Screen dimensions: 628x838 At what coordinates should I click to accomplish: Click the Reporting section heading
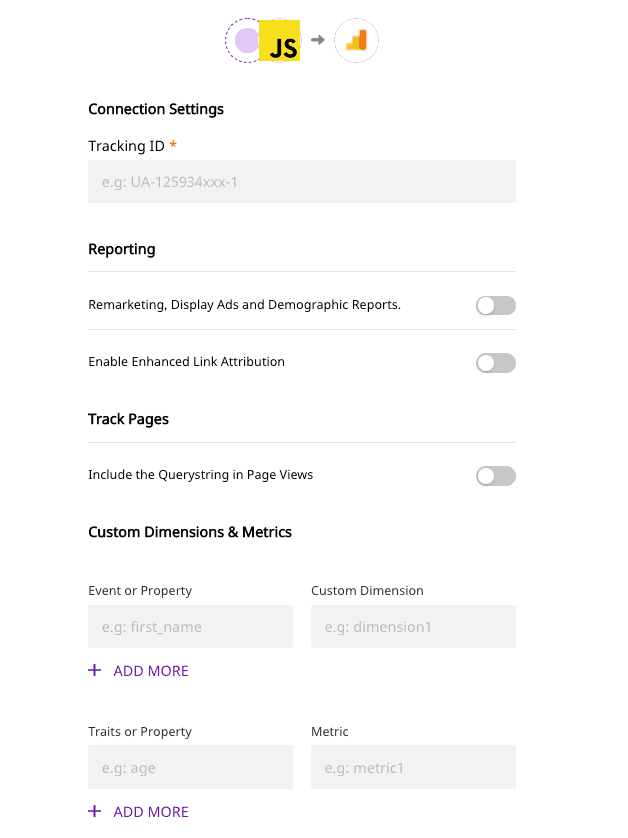point(122,249)
